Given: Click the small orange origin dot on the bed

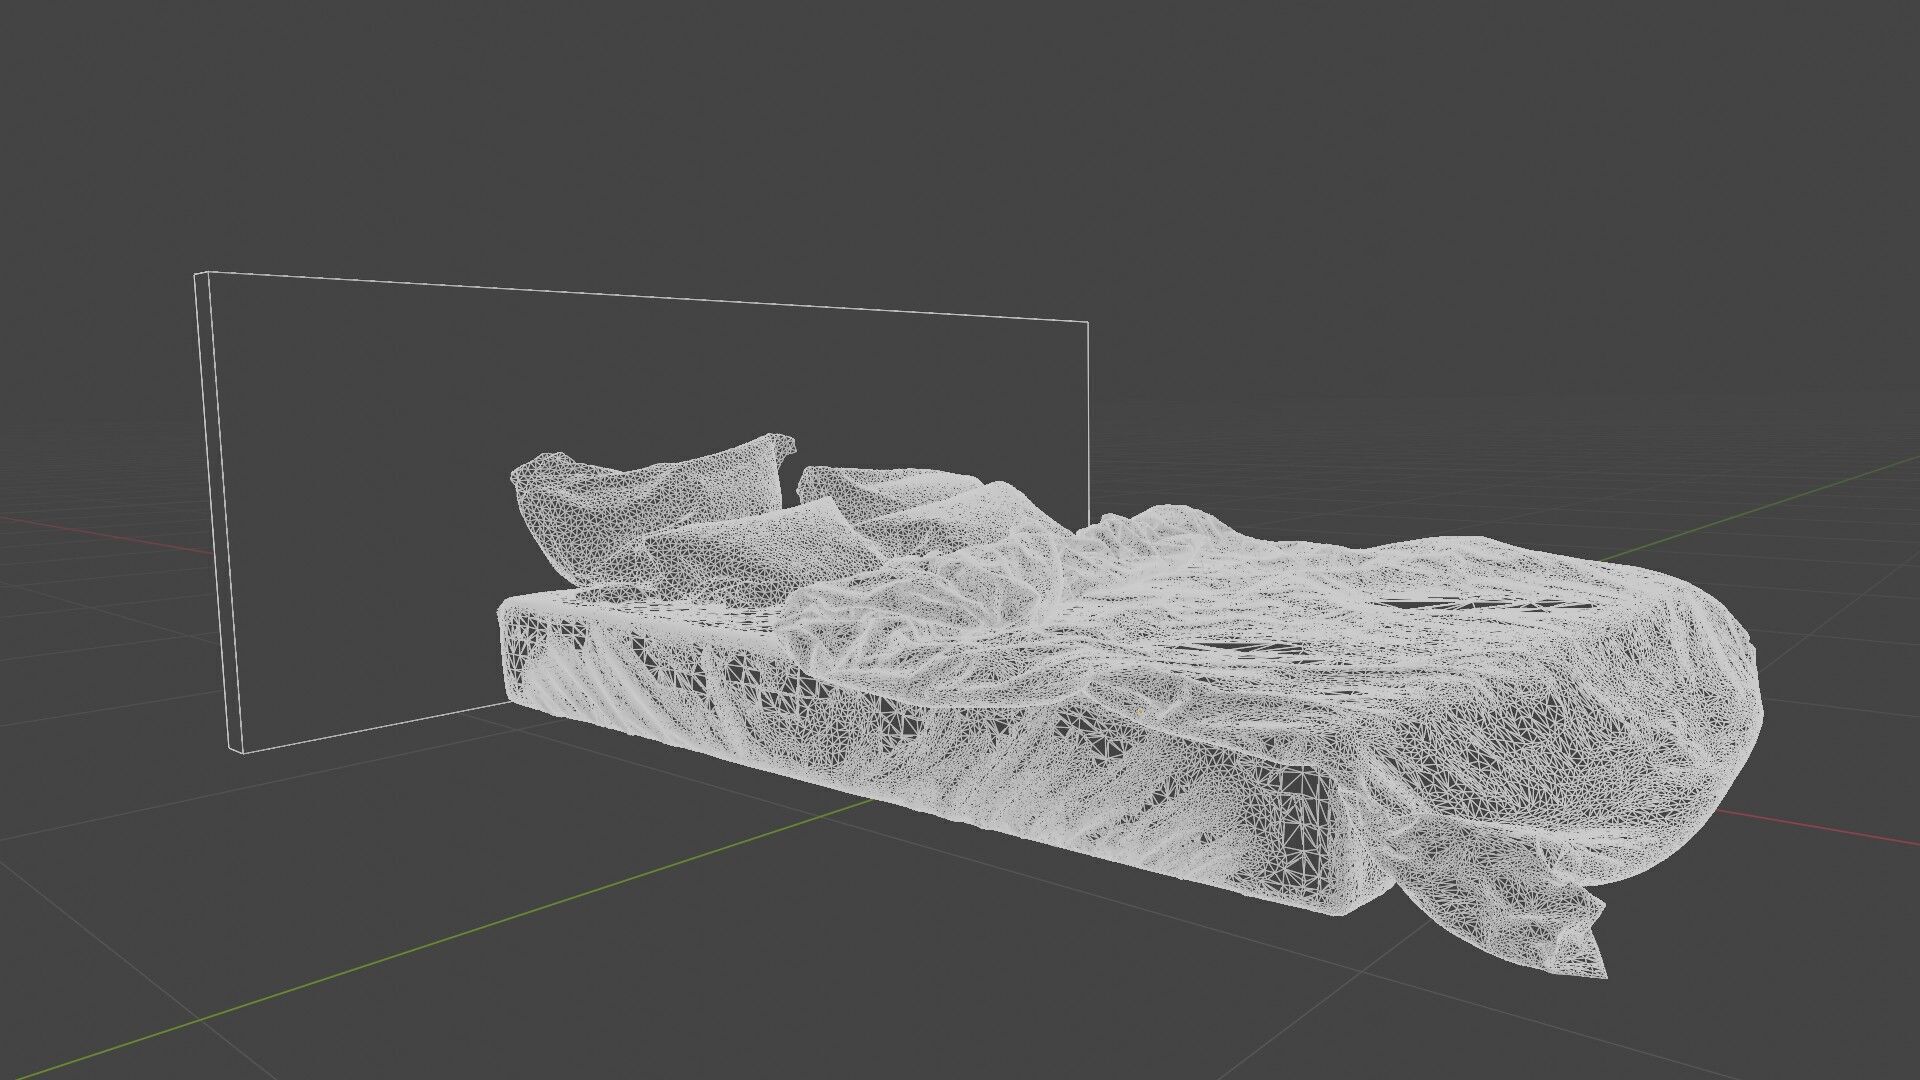Looking at the screenshot, I should click(x=1139, y=711).
